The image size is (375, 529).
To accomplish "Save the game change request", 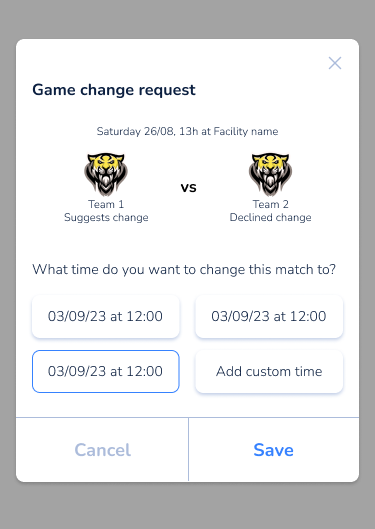I will 273,450.
